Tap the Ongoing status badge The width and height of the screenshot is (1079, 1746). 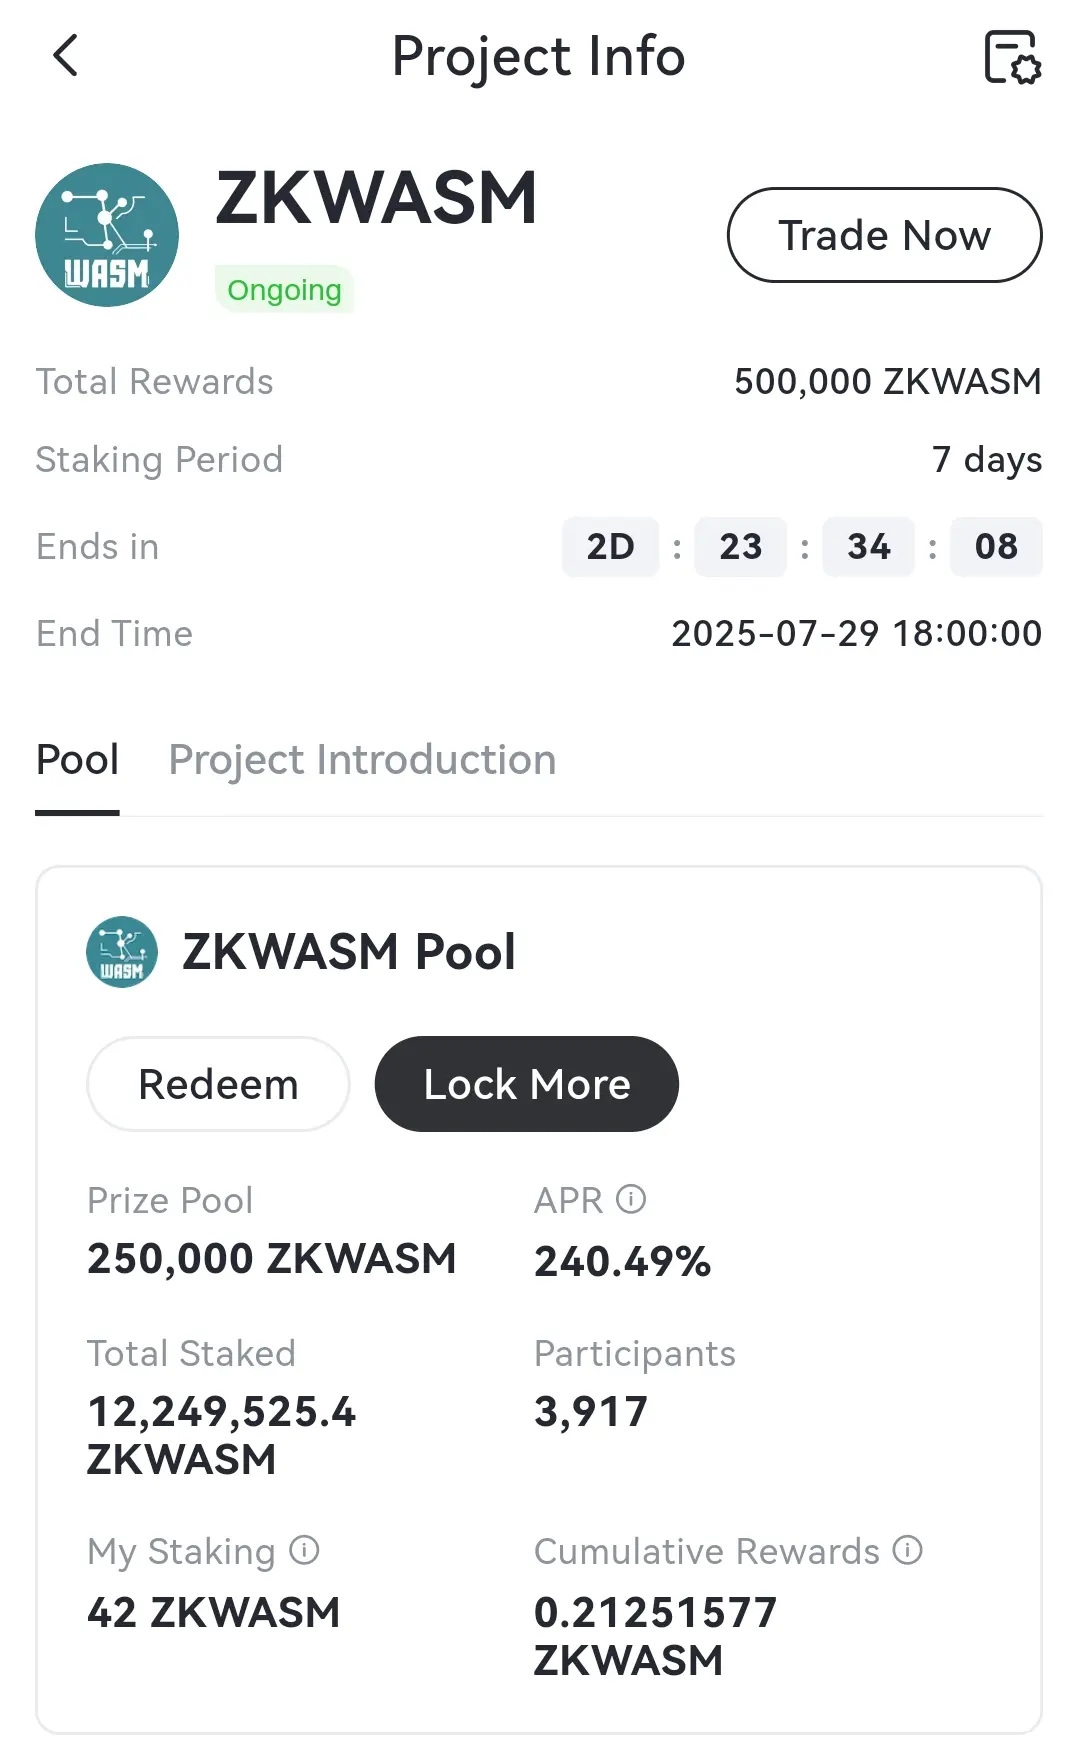click(284, 290)
